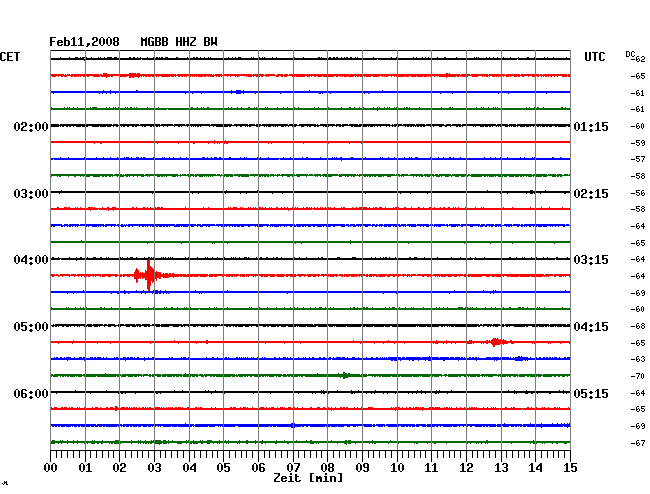650x494 pixels.
Task: Select the UTC axis heading
Action: pos(594,57)
